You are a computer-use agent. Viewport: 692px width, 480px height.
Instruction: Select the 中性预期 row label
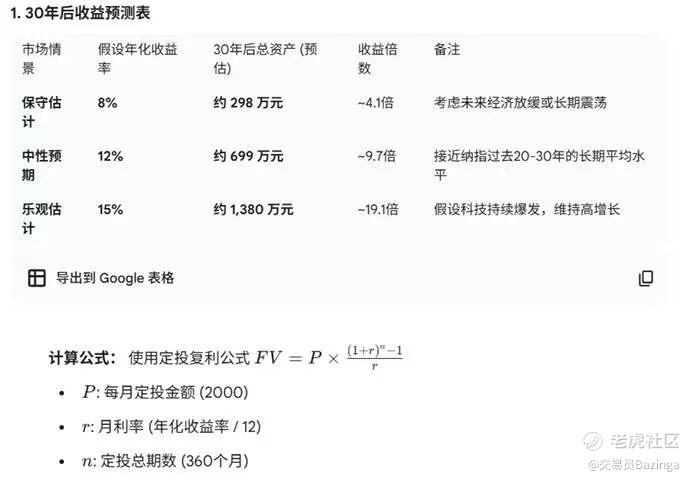(x=42, y=165)
